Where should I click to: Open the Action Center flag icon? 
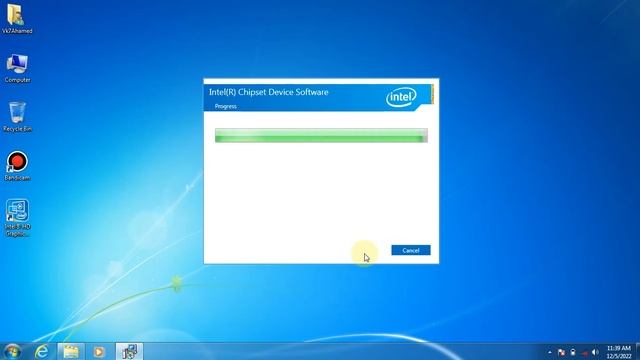562,352
